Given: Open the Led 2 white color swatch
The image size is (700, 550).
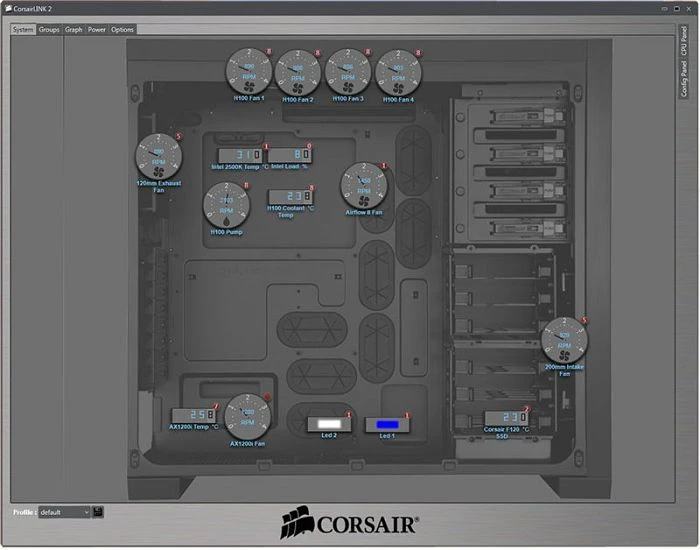Looking at the screenshot, I should 329,424.
